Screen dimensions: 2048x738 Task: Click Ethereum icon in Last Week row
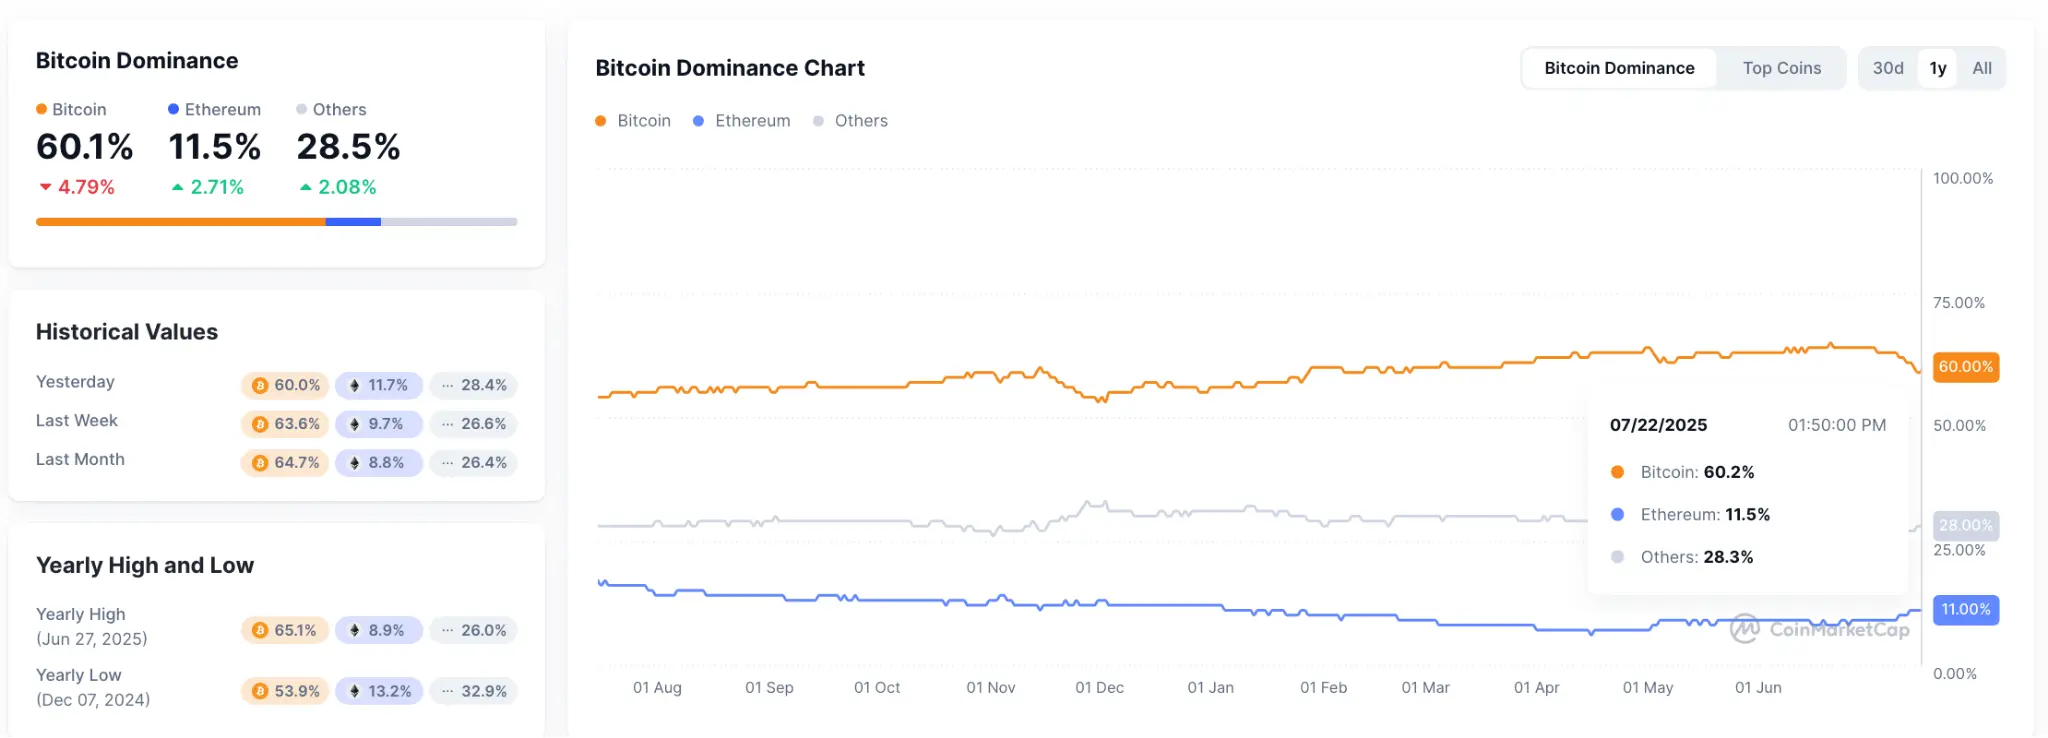pyautogui.click(x=354, y=424)
